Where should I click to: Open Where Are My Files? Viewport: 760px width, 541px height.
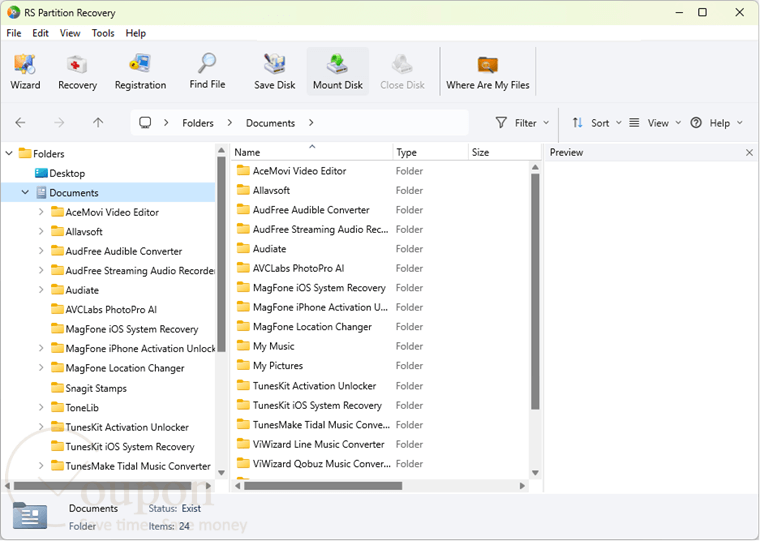[x=488, y=72]
